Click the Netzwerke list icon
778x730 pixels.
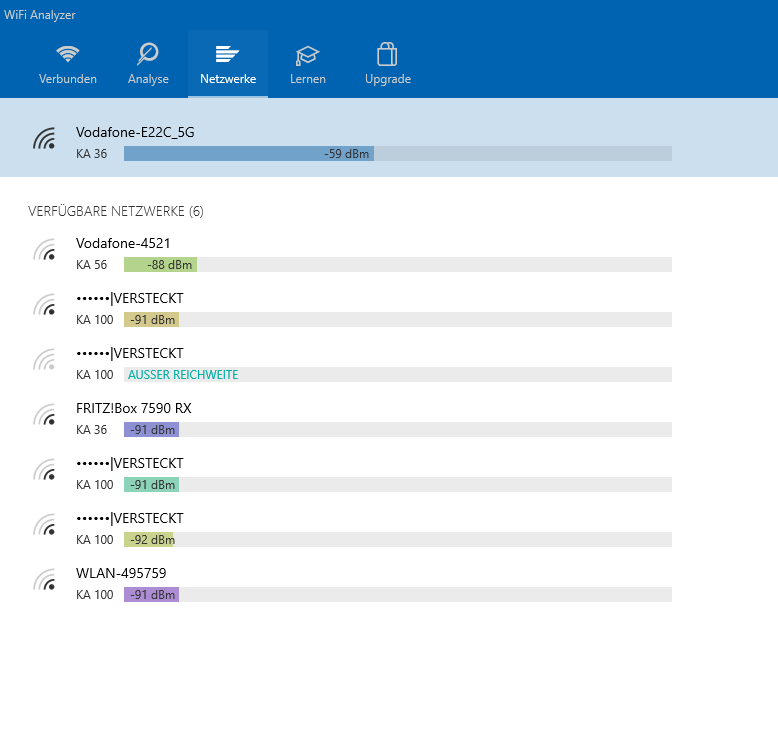227,54
